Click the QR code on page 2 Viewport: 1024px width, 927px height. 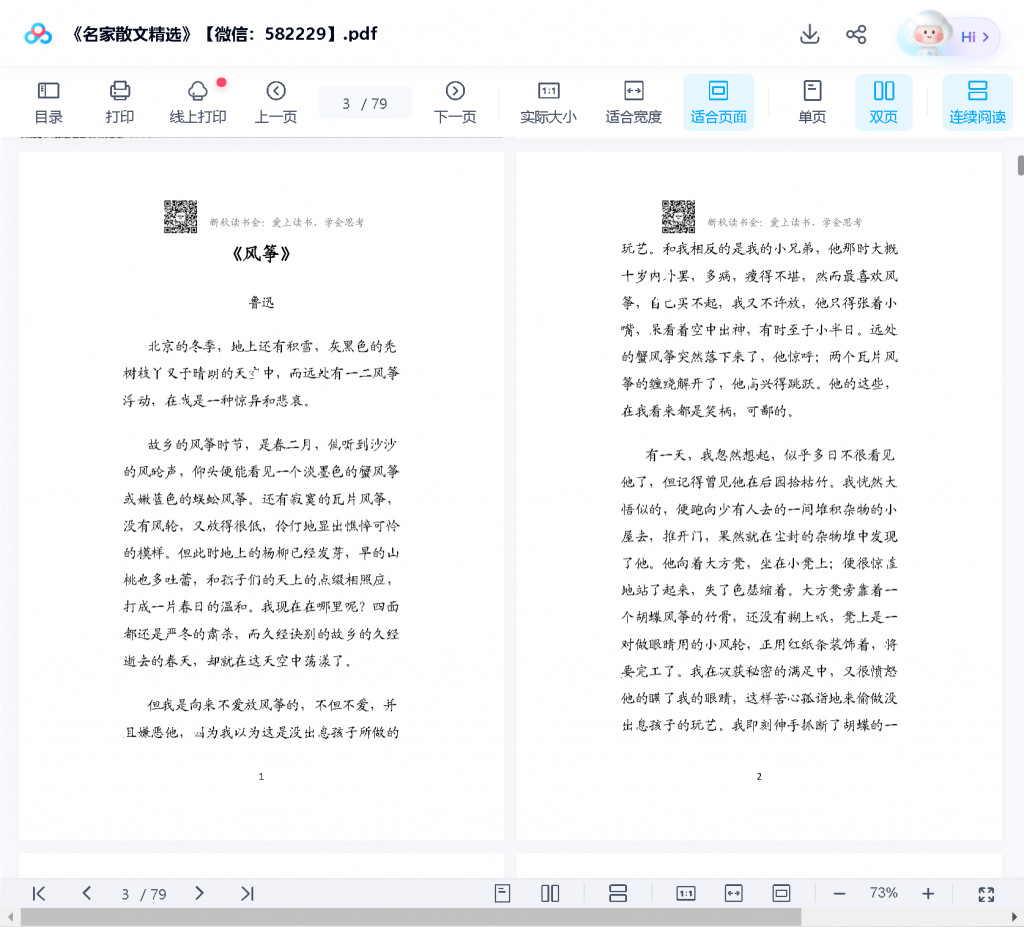pyautogui.click(x=679, y=217)
